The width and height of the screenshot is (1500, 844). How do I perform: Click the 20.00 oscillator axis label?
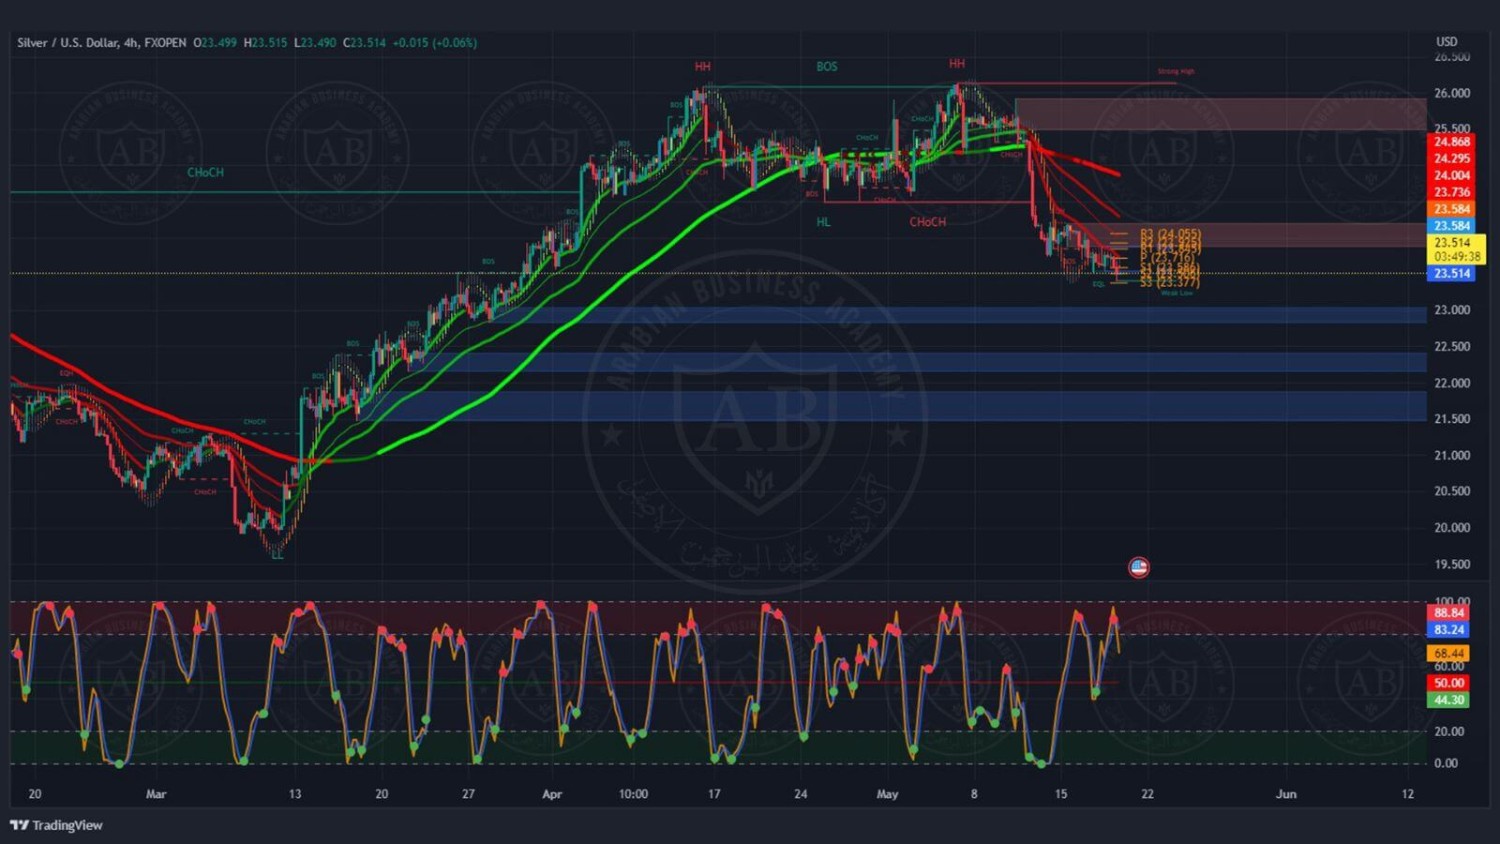tap(1447, 731)
